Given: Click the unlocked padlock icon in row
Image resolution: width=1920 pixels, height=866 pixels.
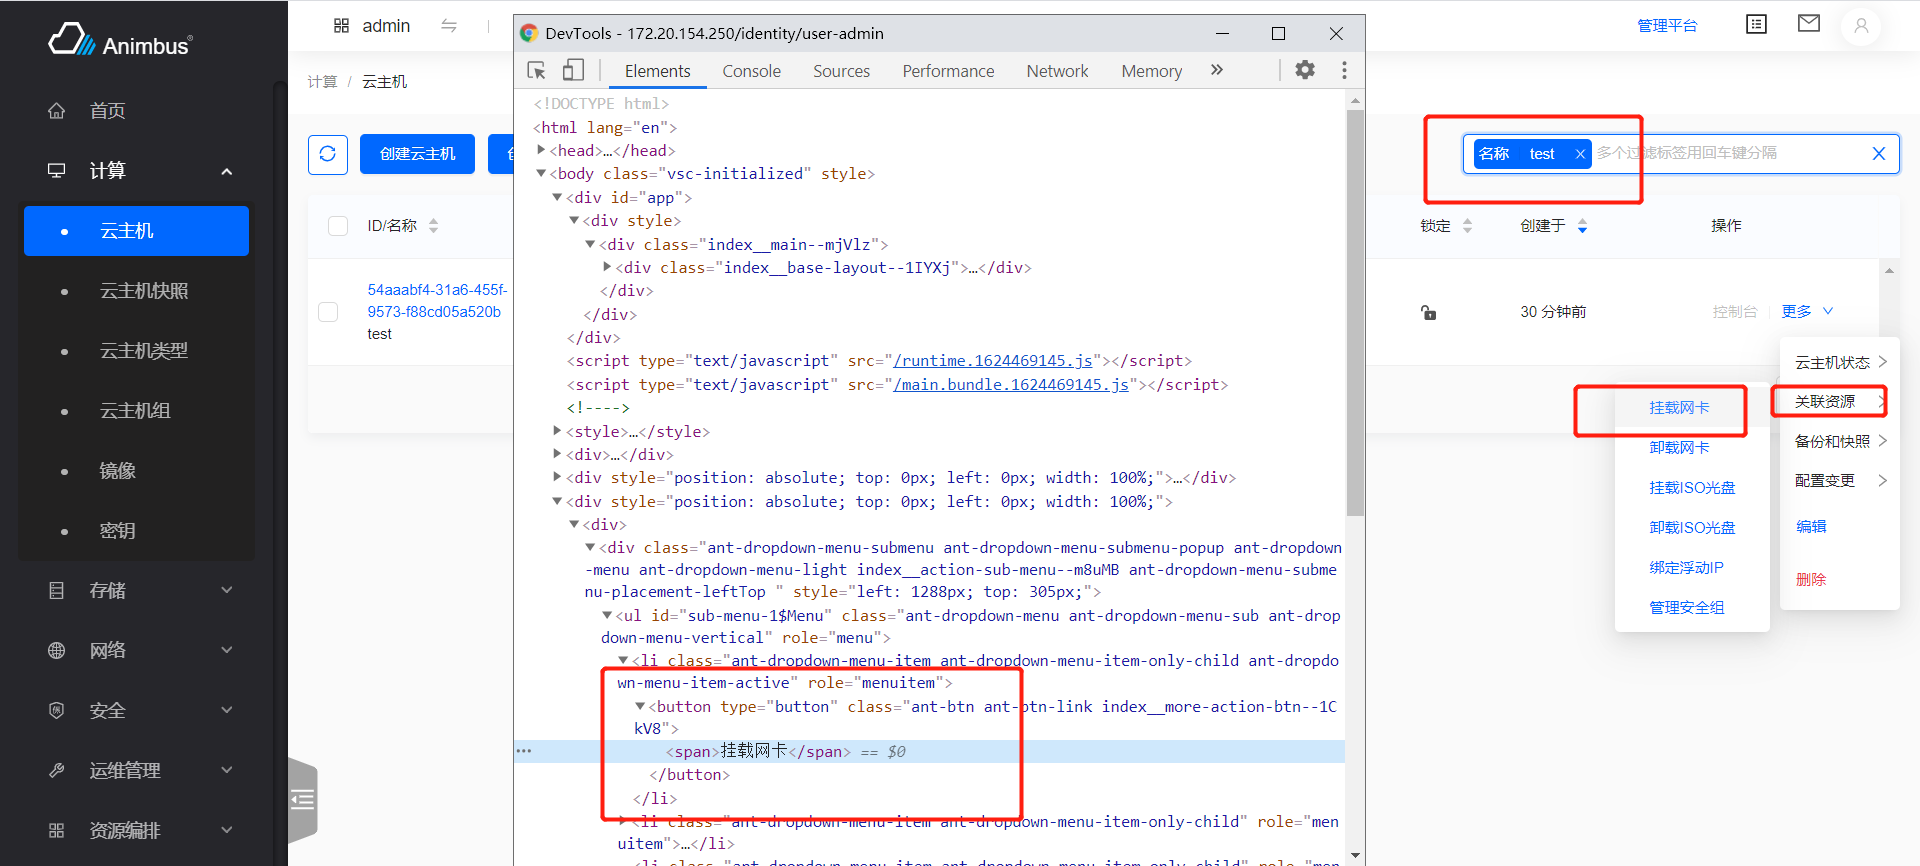Looking at the screenshot, I should pyautogui.click(x=1429, y=312).
